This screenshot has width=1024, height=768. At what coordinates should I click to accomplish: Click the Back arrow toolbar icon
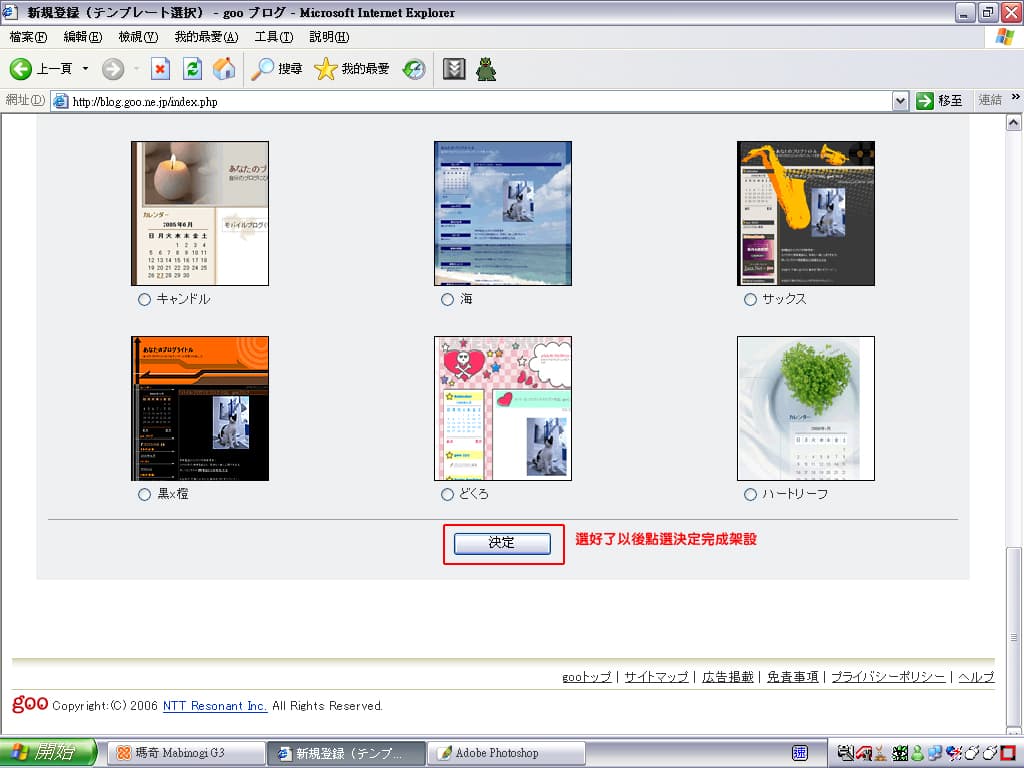tap(22, 69)
